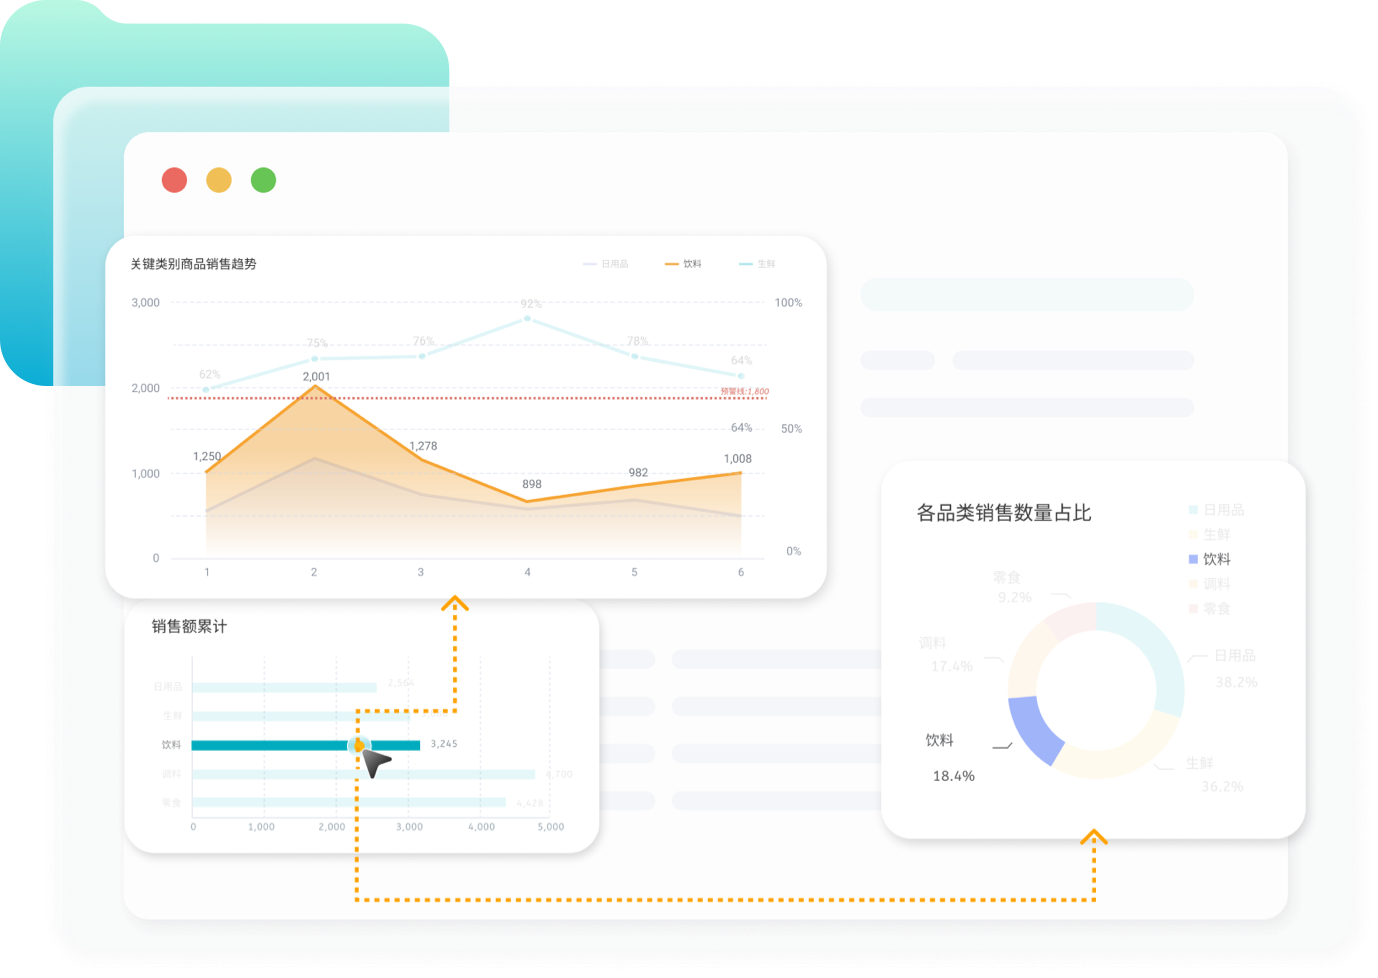Click the green maximize window dot

[263, 180]
